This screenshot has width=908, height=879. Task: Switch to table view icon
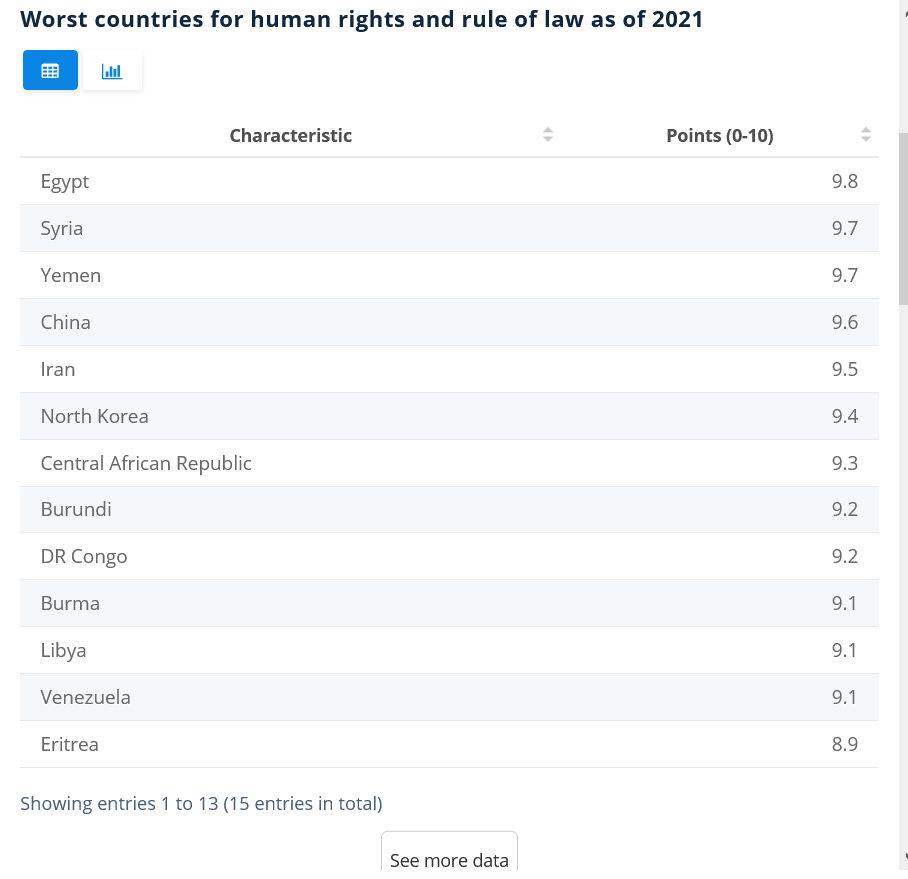click(x=50, y=70)
